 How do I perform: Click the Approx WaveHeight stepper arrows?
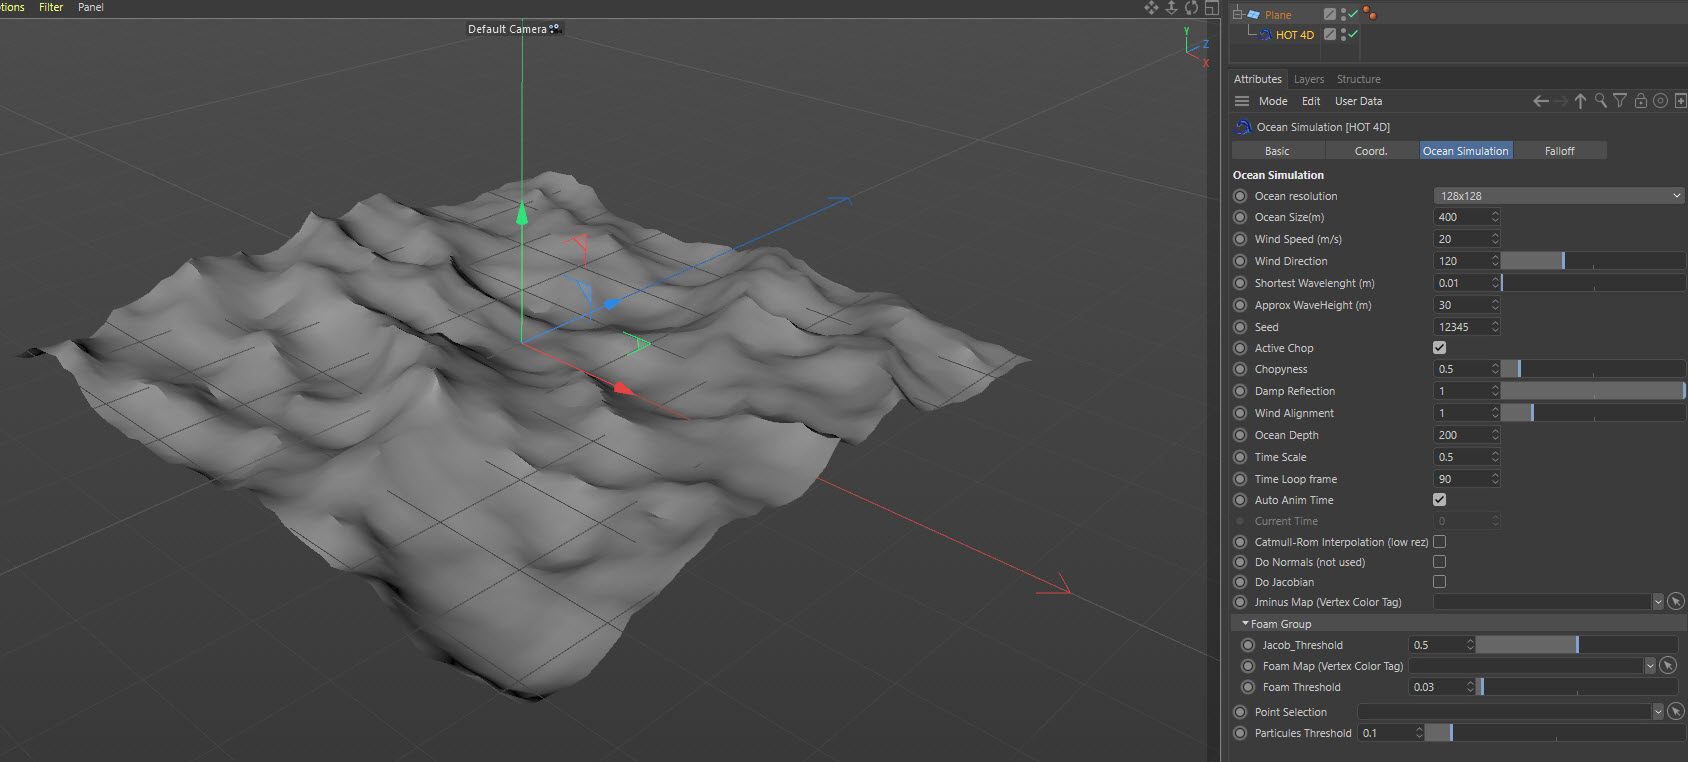pos(1495,305)
